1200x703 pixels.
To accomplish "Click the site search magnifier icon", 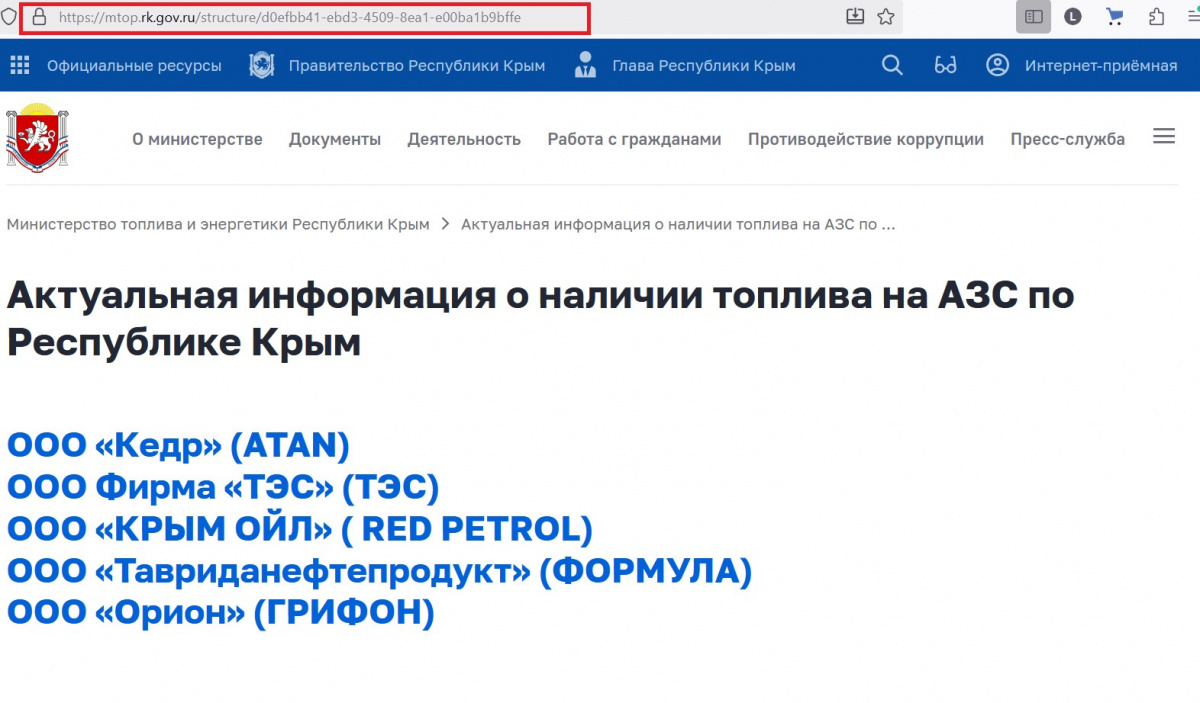I will point(892,66).
